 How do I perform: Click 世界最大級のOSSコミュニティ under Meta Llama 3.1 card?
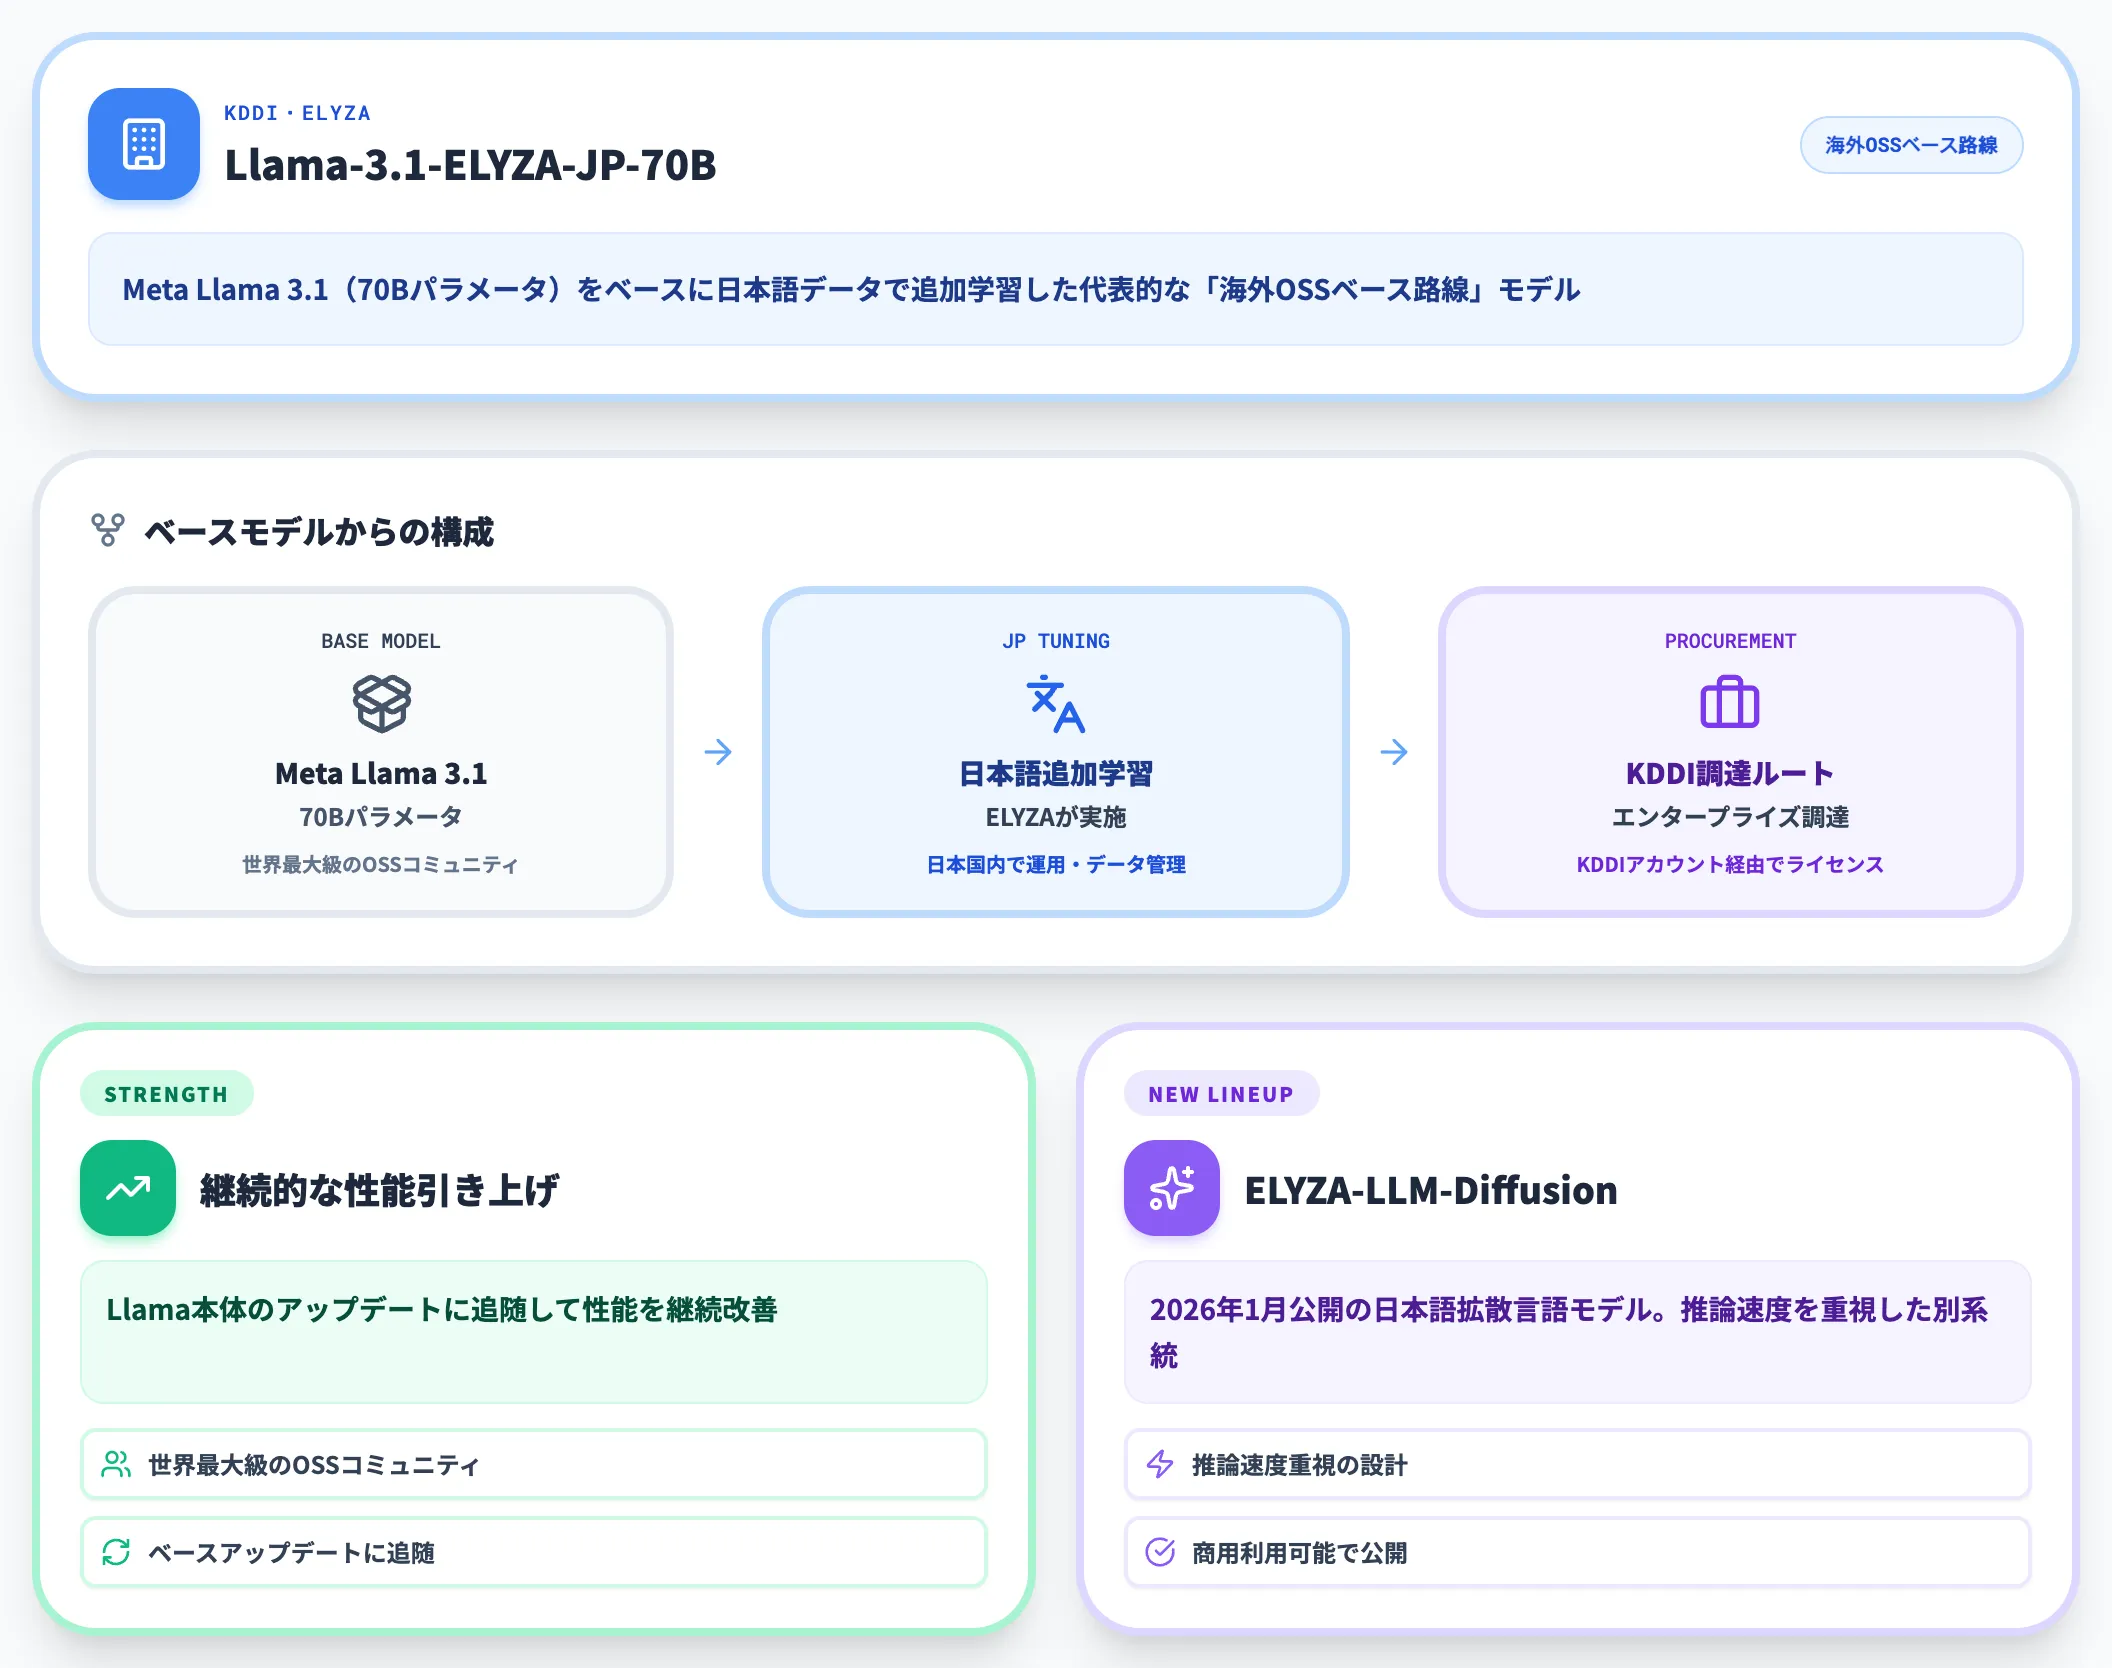point(381,864)
